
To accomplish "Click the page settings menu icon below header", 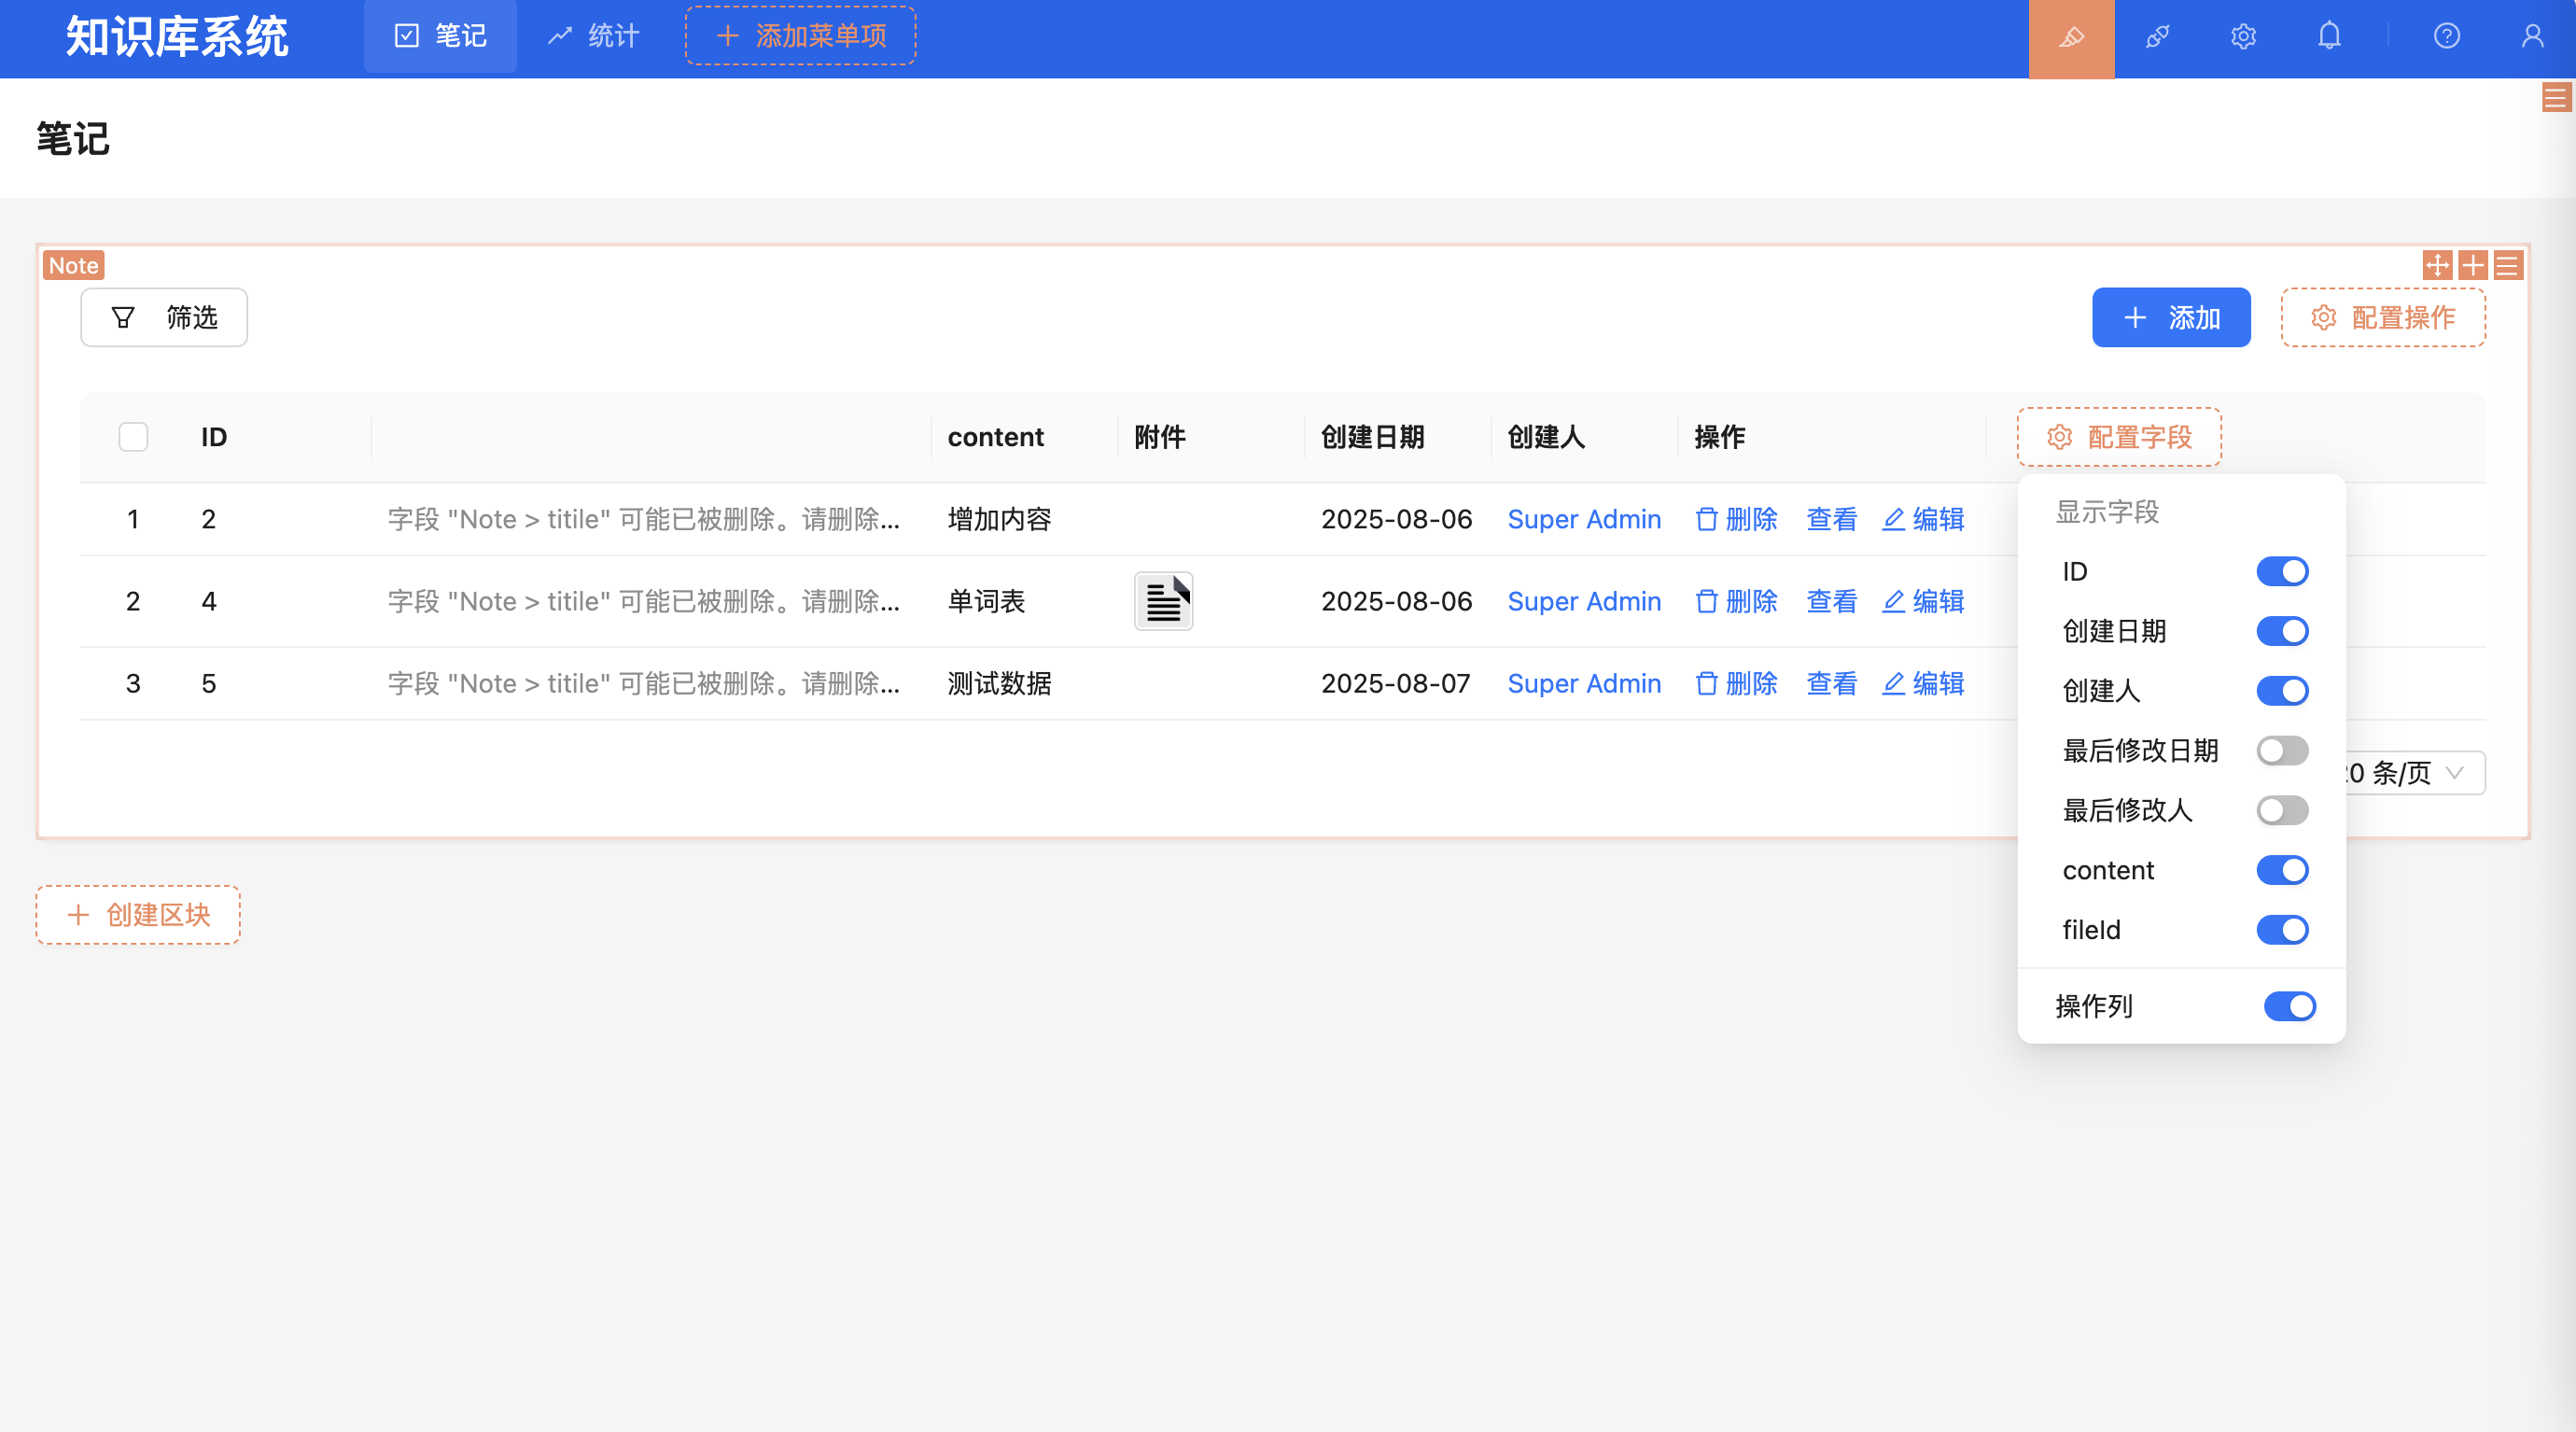I will coord(2555,98).
